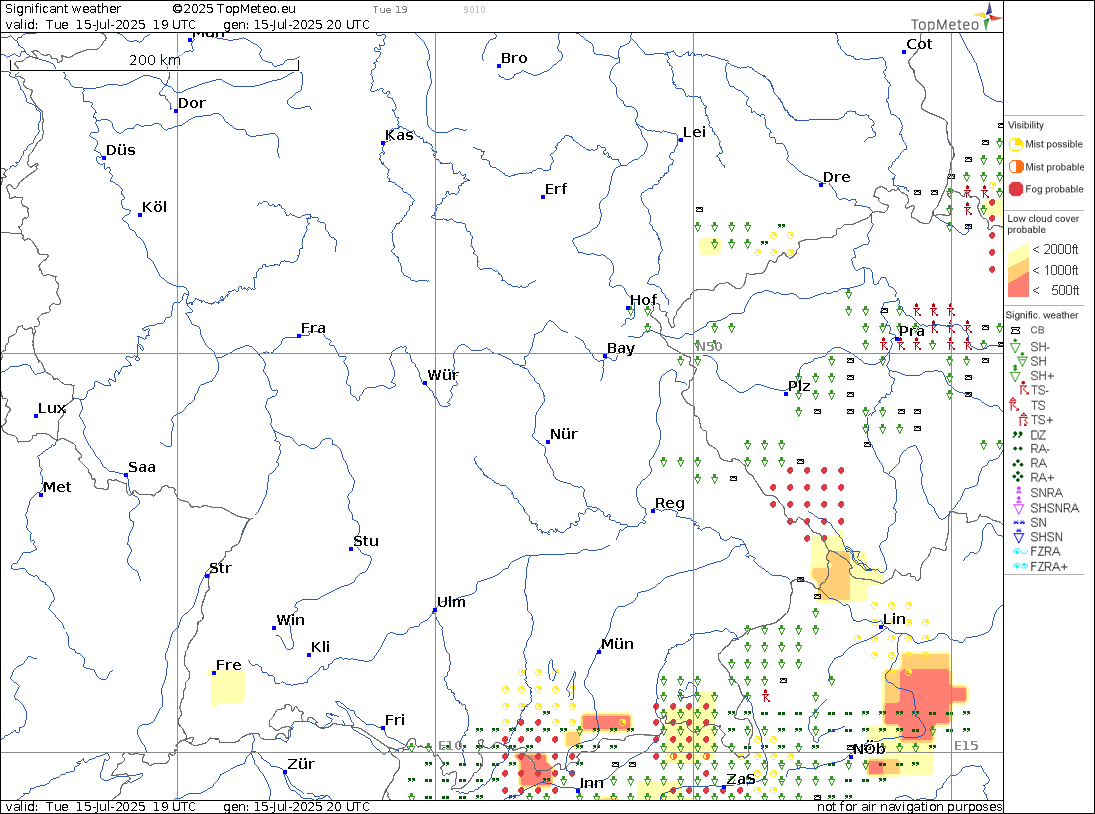Click the 'Low cloud cover probable' heading
This screenshot has height=814, width=1095.
[1043, 224]
